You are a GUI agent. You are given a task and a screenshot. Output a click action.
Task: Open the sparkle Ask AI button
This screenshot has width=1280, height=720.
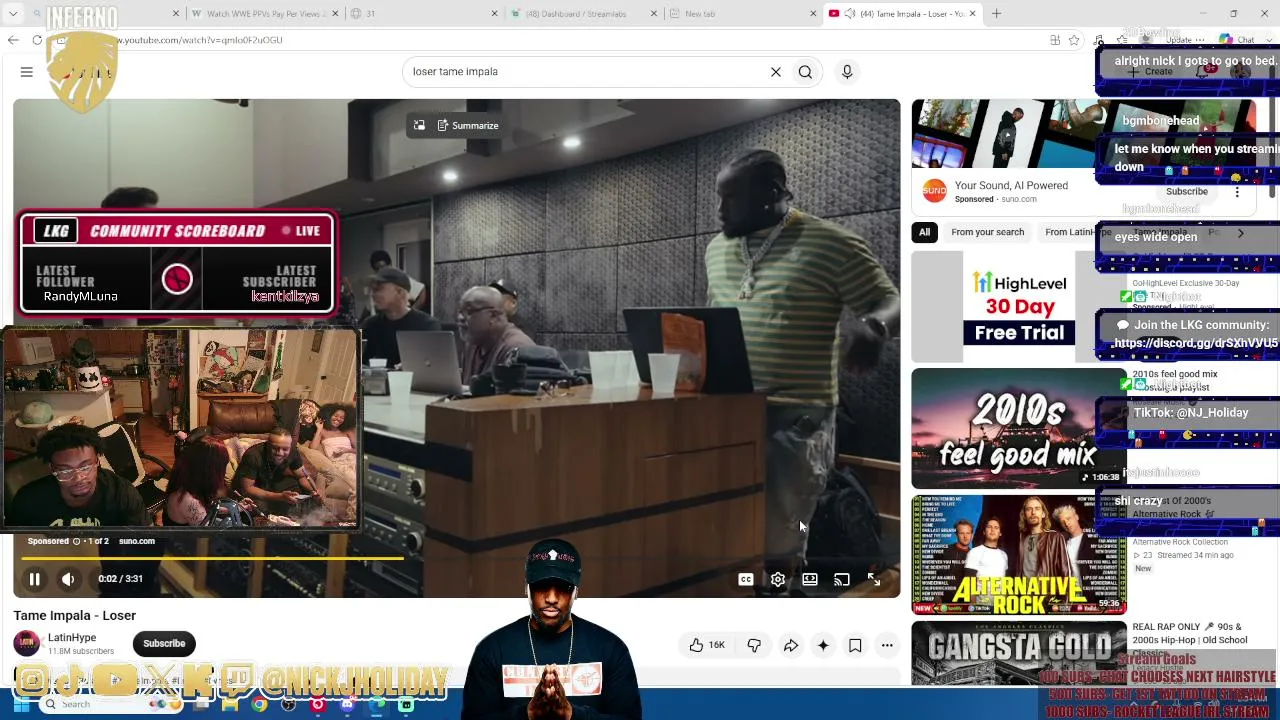click(823, 645)
